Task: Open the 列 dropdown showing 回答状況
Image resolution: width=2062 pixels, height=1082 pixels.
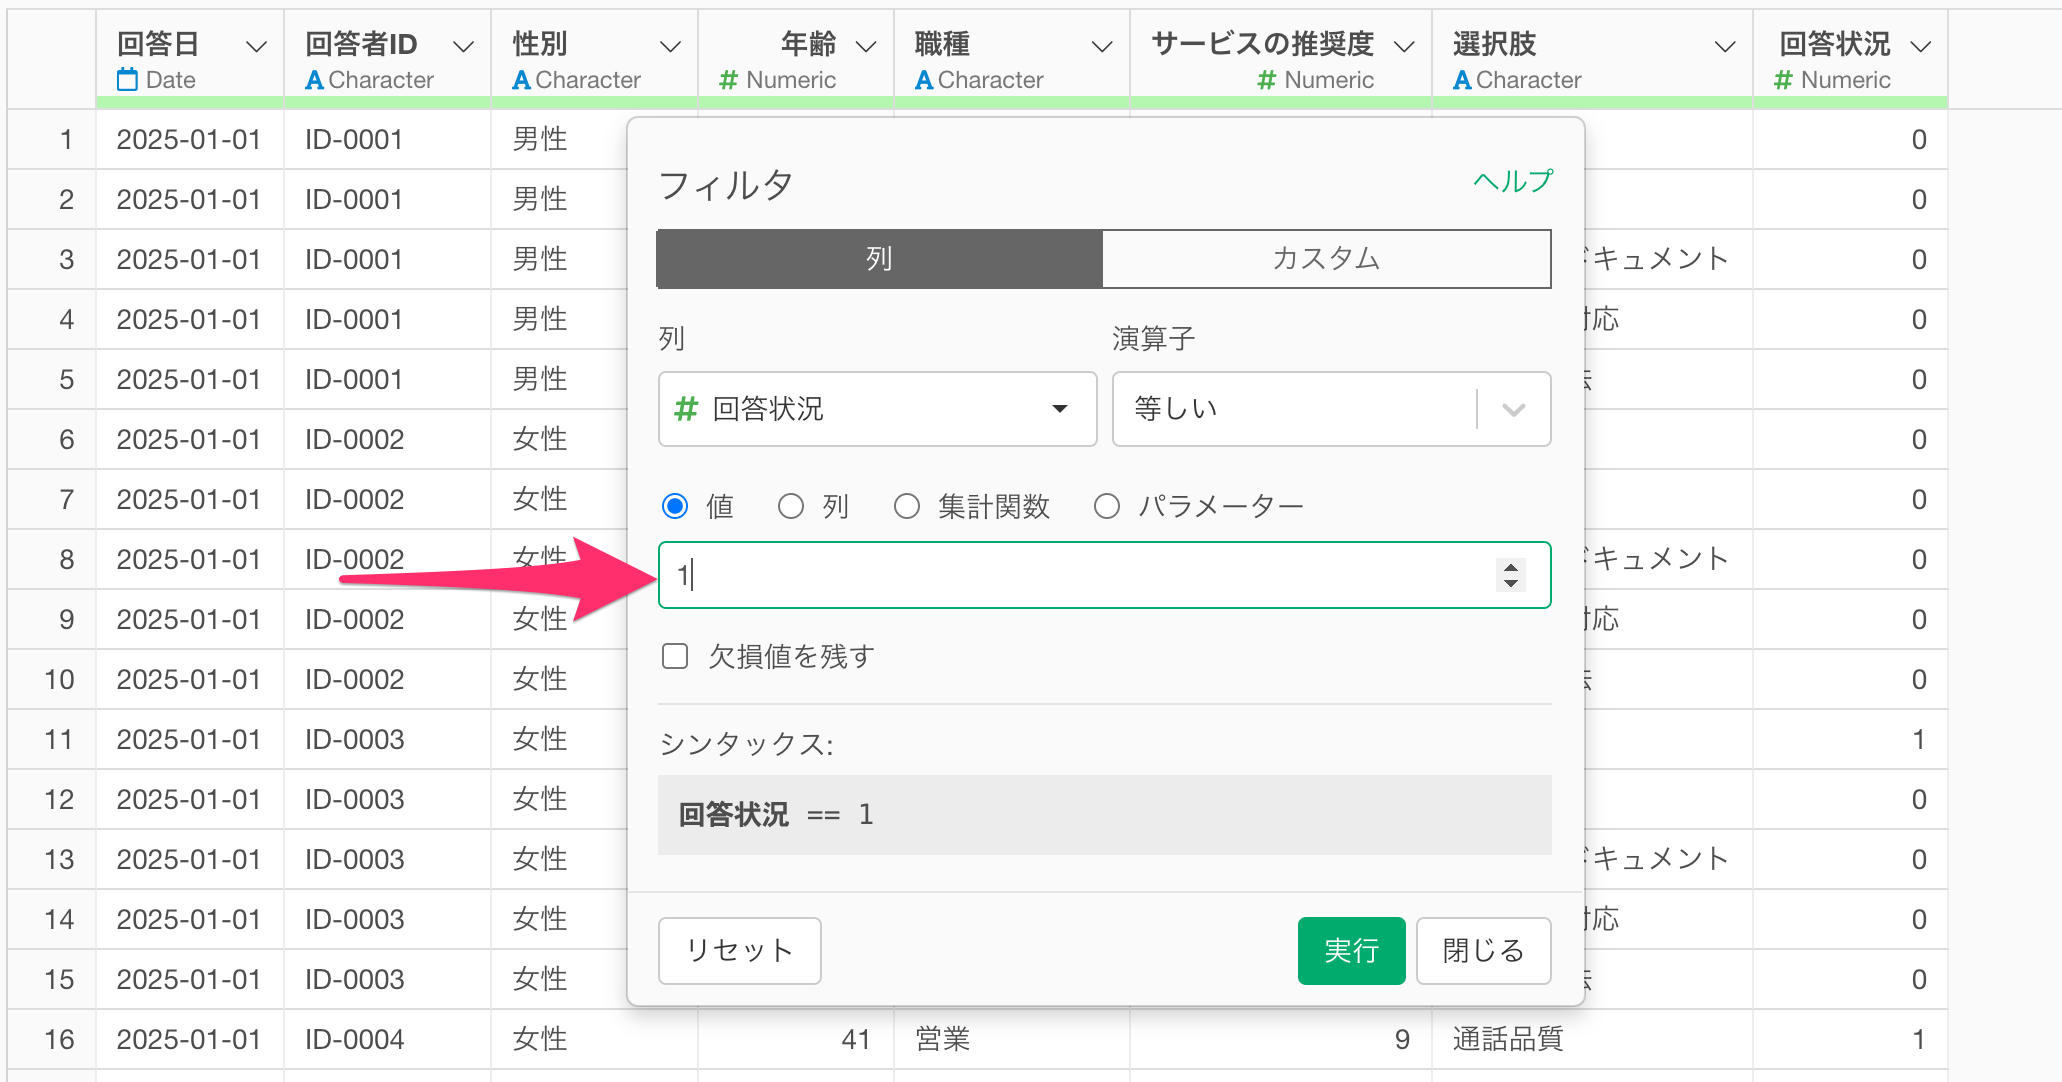Action: [x=877, y=409]
